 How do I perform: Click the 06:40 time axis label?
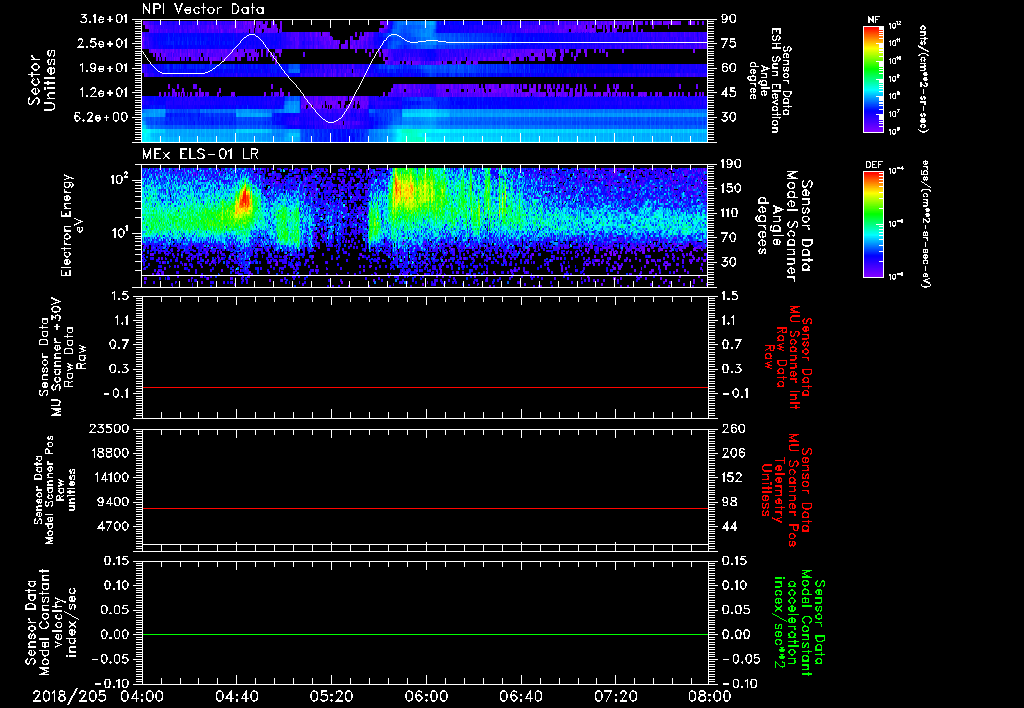(x=520, y=696)
